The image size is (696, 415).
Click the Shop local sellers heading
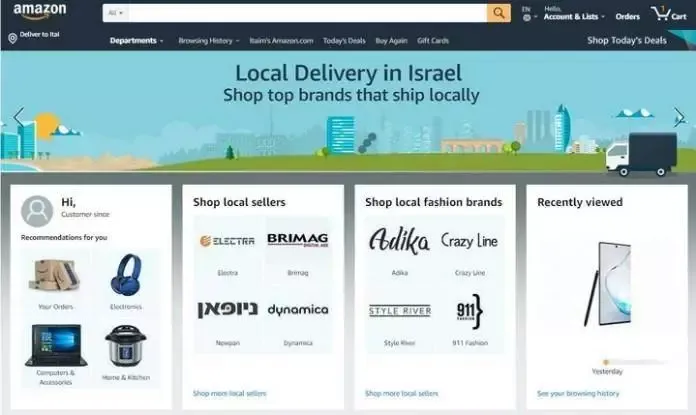click(239, 202)
